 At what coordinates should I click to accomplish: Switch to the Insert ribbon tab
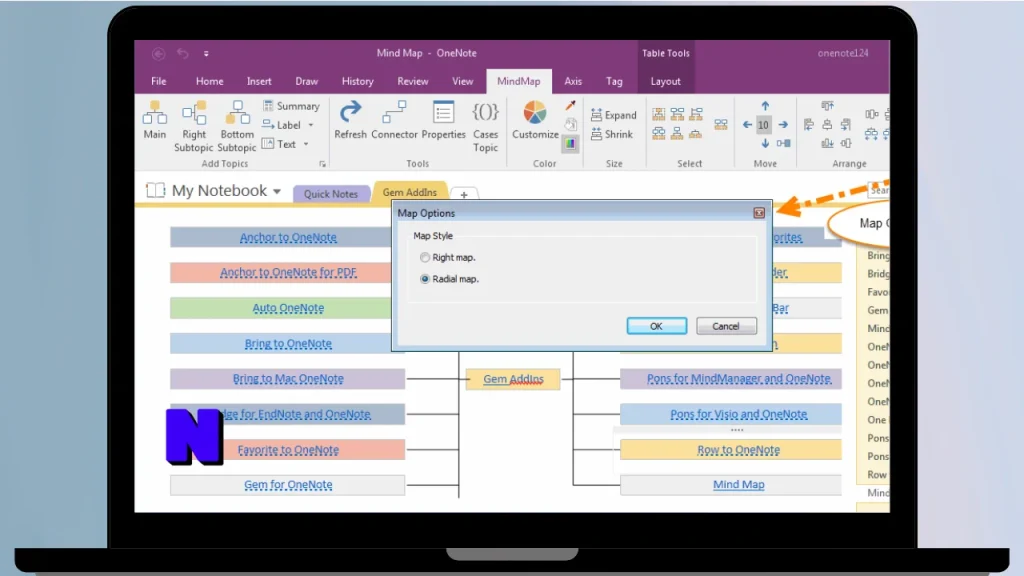coord(259,81)
